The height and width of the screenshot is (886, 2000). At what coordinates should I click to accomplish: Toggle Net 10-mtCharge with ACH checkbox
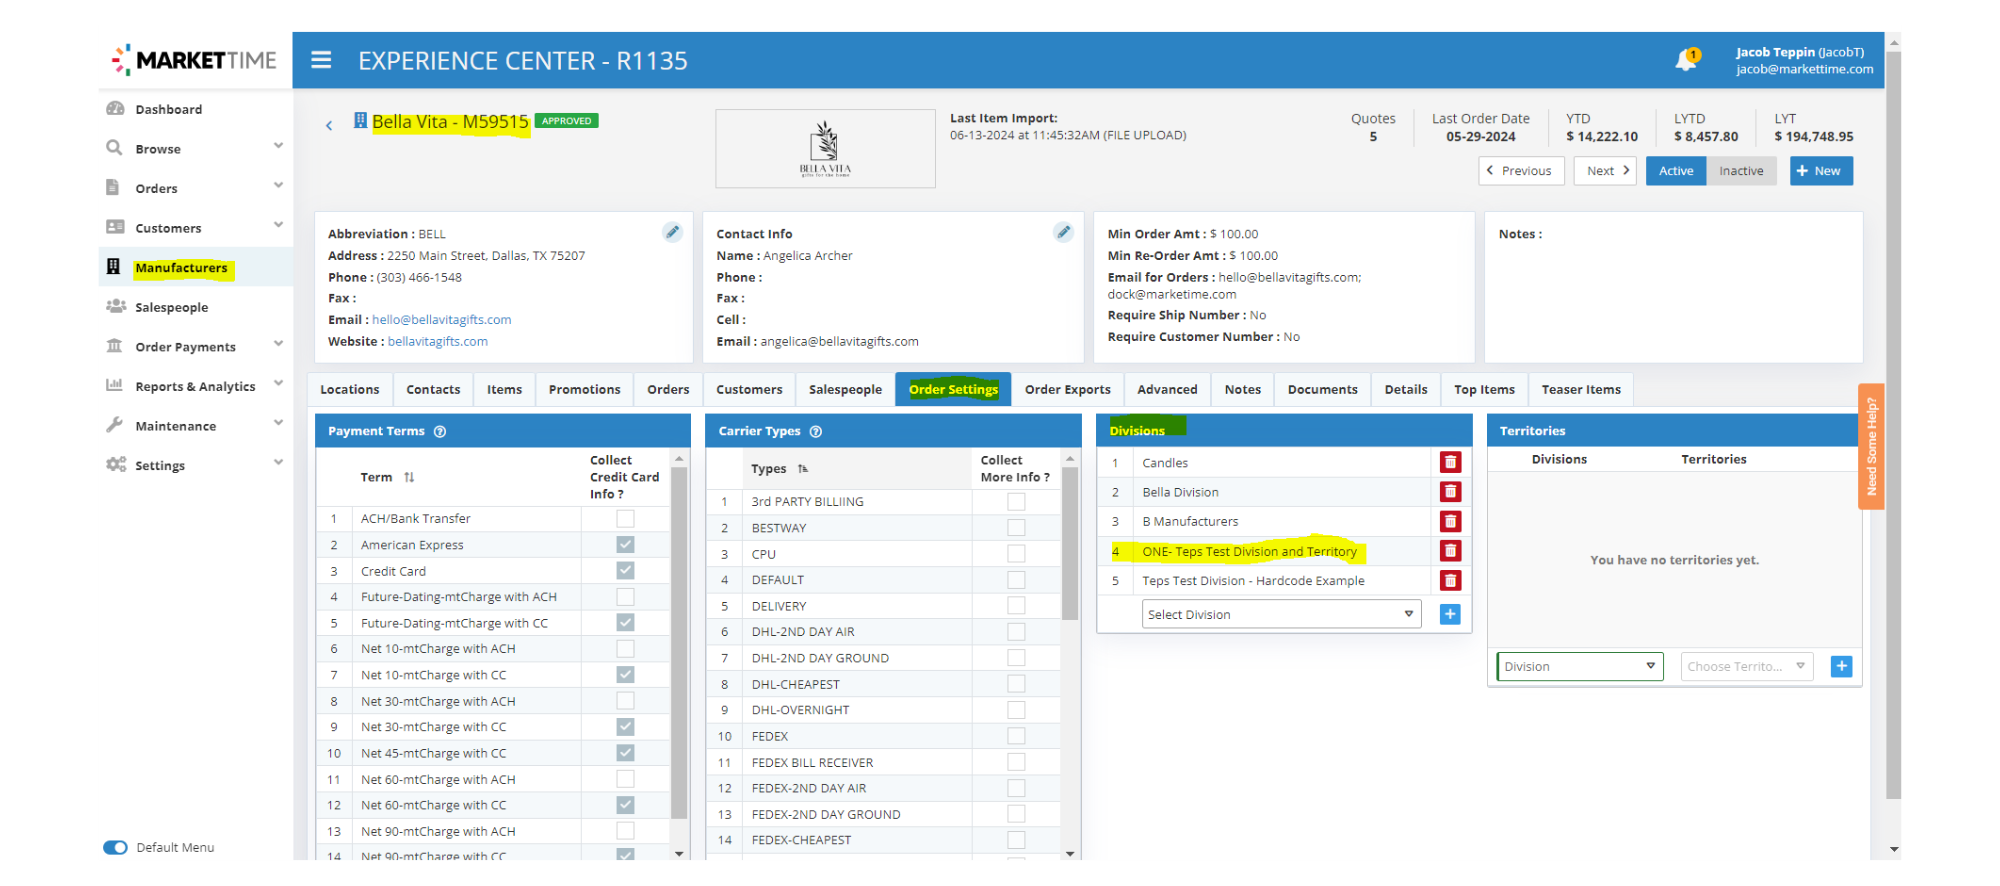pyautogui.click(x=625, y=648)
